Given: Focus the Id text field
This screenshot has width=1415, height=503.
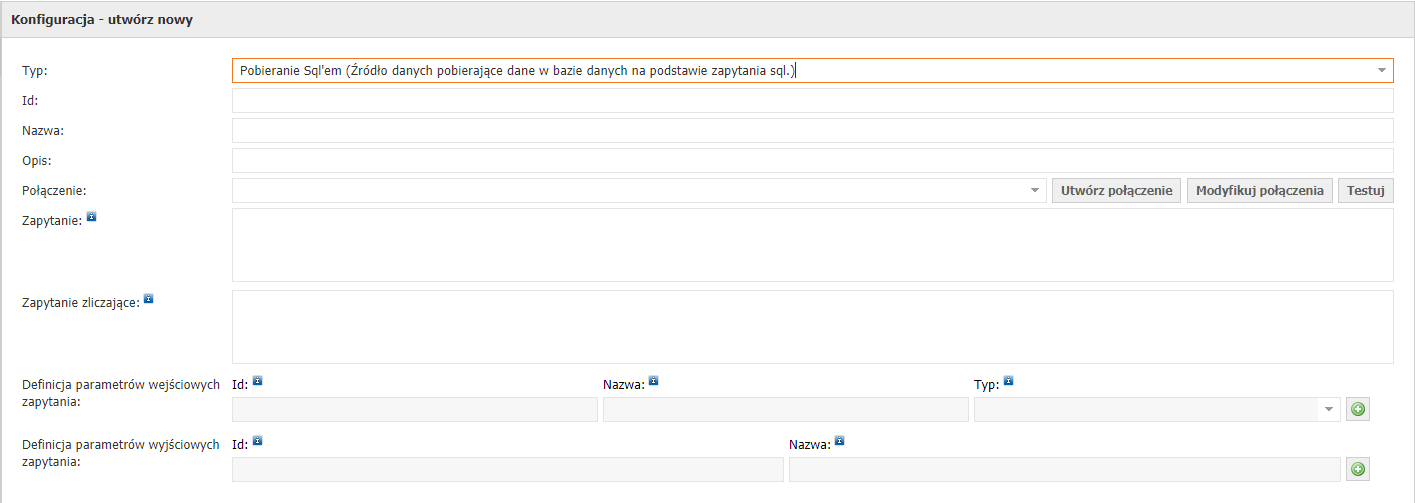Looking at the screenshot, I should [812, 101].
